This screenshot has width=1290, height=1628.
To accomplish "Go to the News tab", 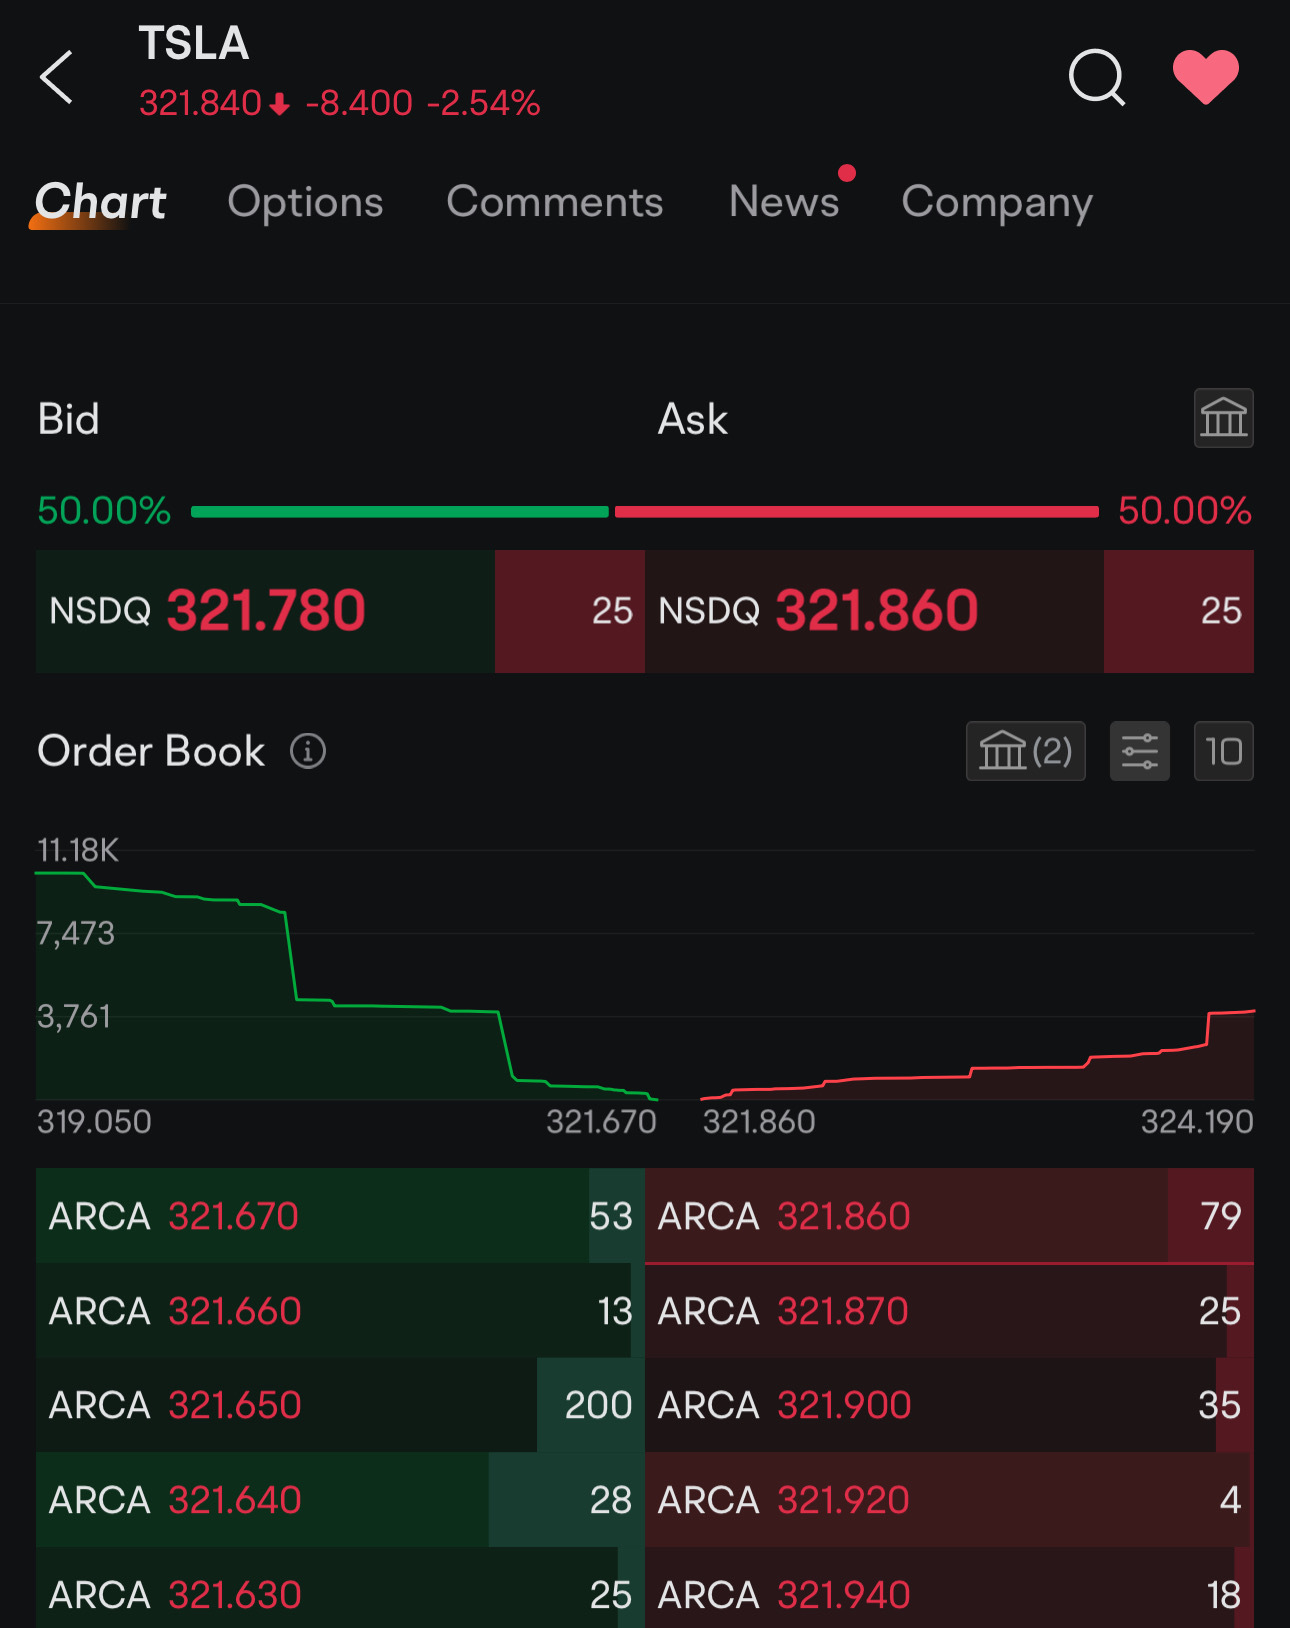I will (x=784, y=202).
